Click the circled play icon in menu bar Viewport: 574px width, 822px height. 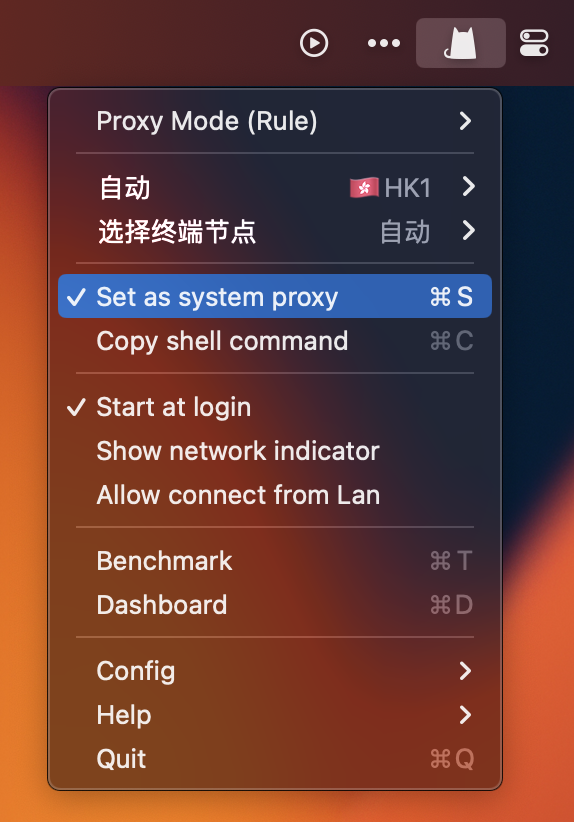[314, 43]
